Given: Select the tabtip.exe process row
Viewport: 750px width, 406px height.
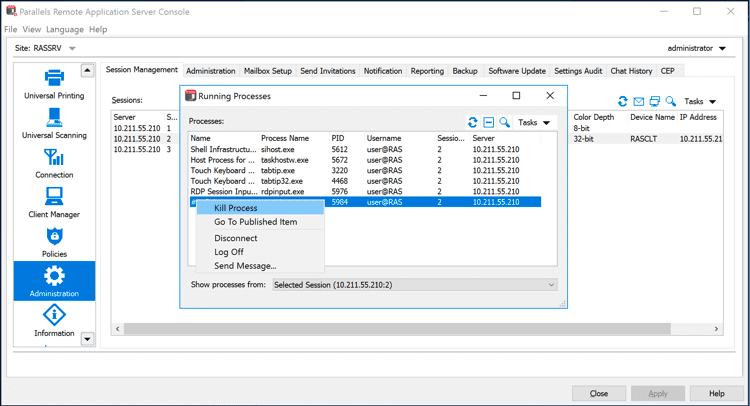Looking at the screenshot, I should tap(365, 171).
